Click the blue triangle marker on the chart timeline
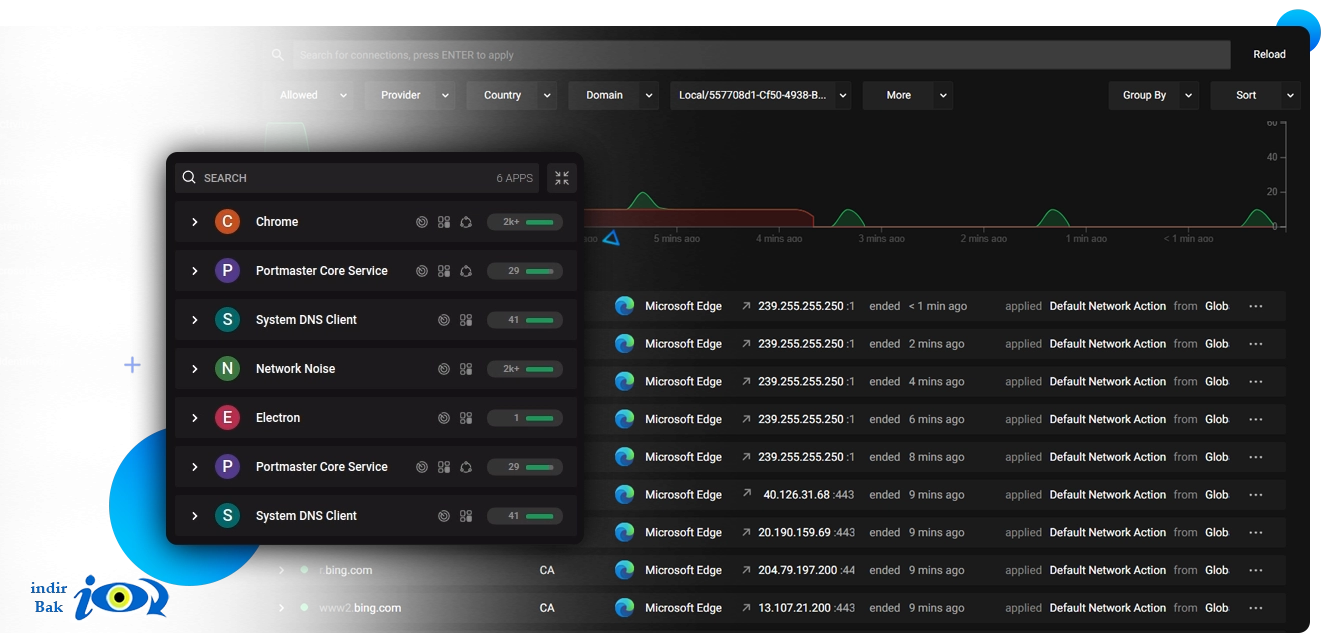The width and height of the screenshot is (1329, 643). point(611,238)
